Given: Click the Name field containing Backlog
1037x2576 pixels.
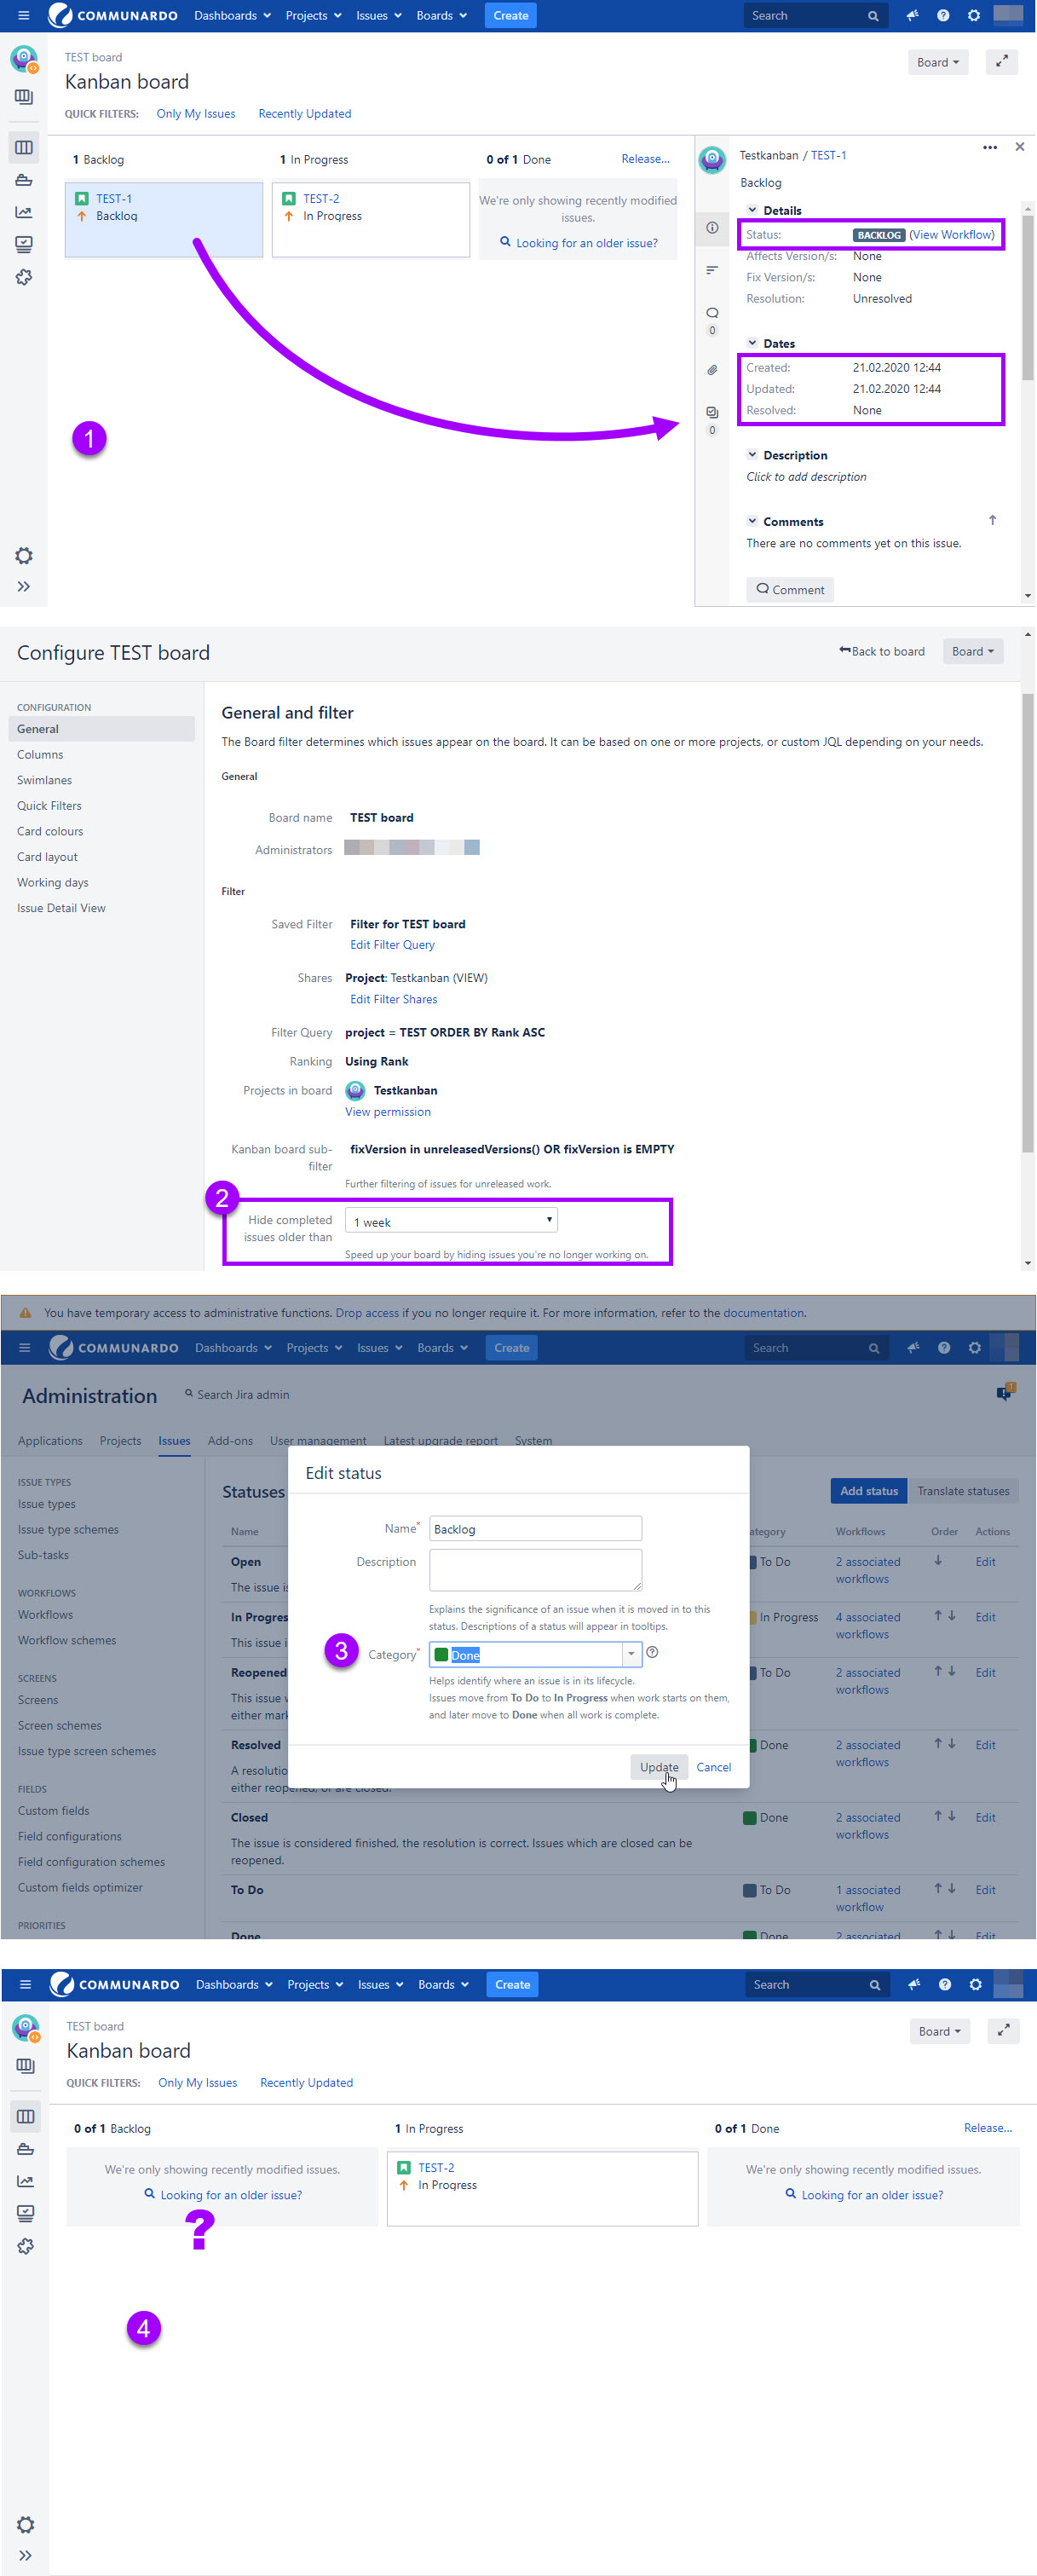Looking at the screenshot, I should (x=535, y=1529).
